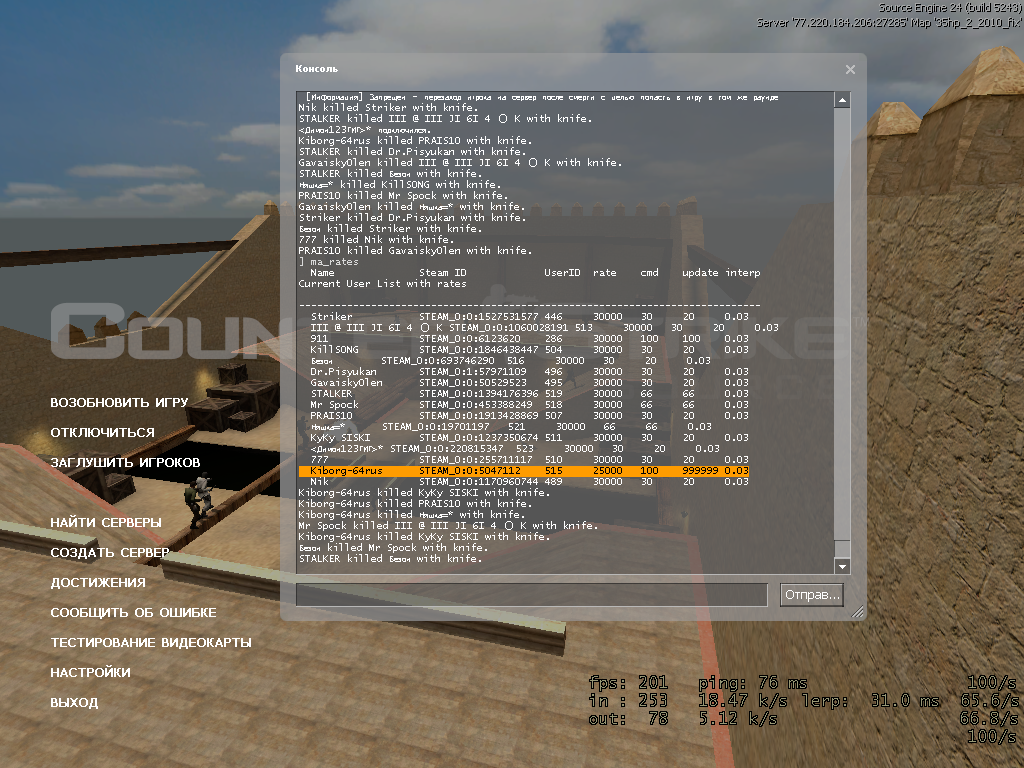The image size is (1024, 768).
Task: Focus the console command input field
Action: click(x=532, y=595)
